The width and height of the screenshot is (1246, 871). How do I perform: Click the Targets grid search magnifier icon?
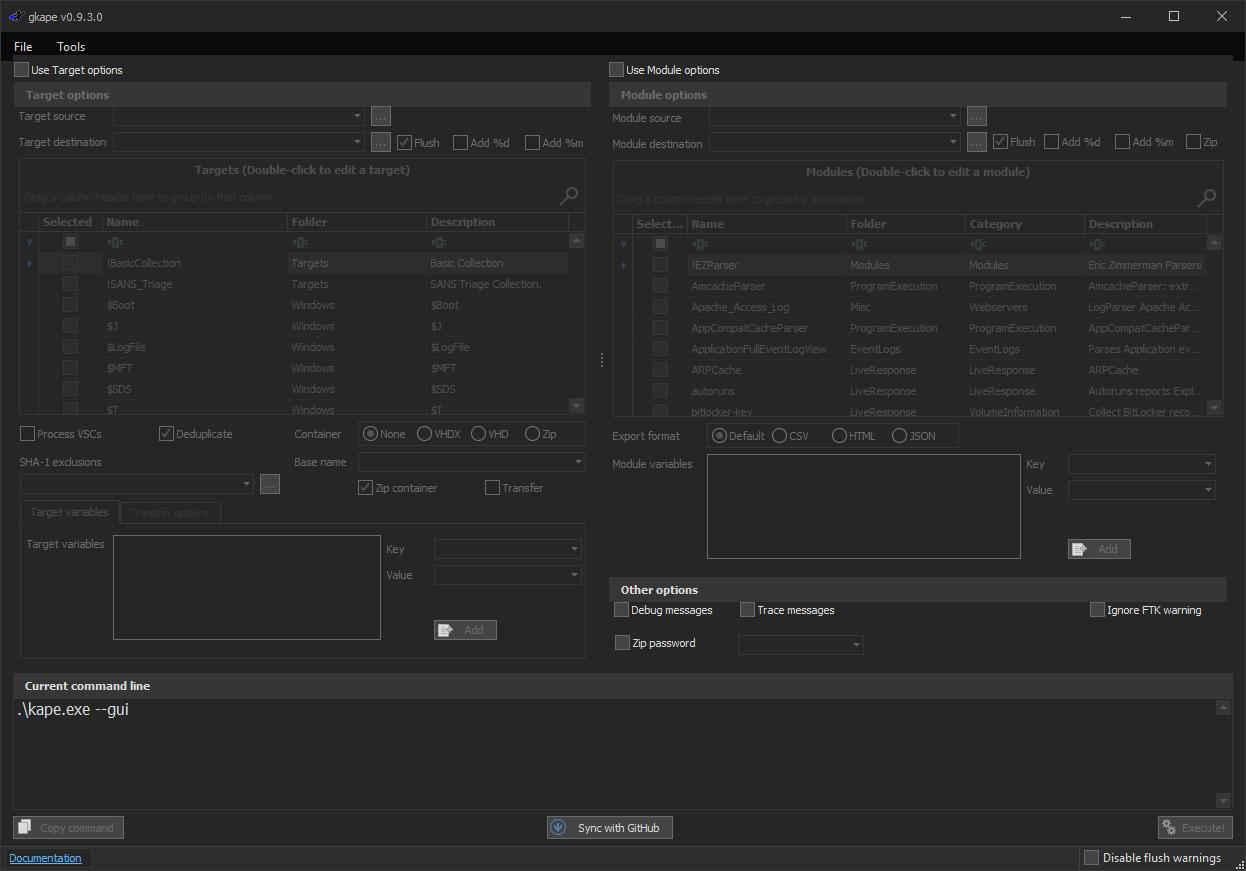pos(569,196)
